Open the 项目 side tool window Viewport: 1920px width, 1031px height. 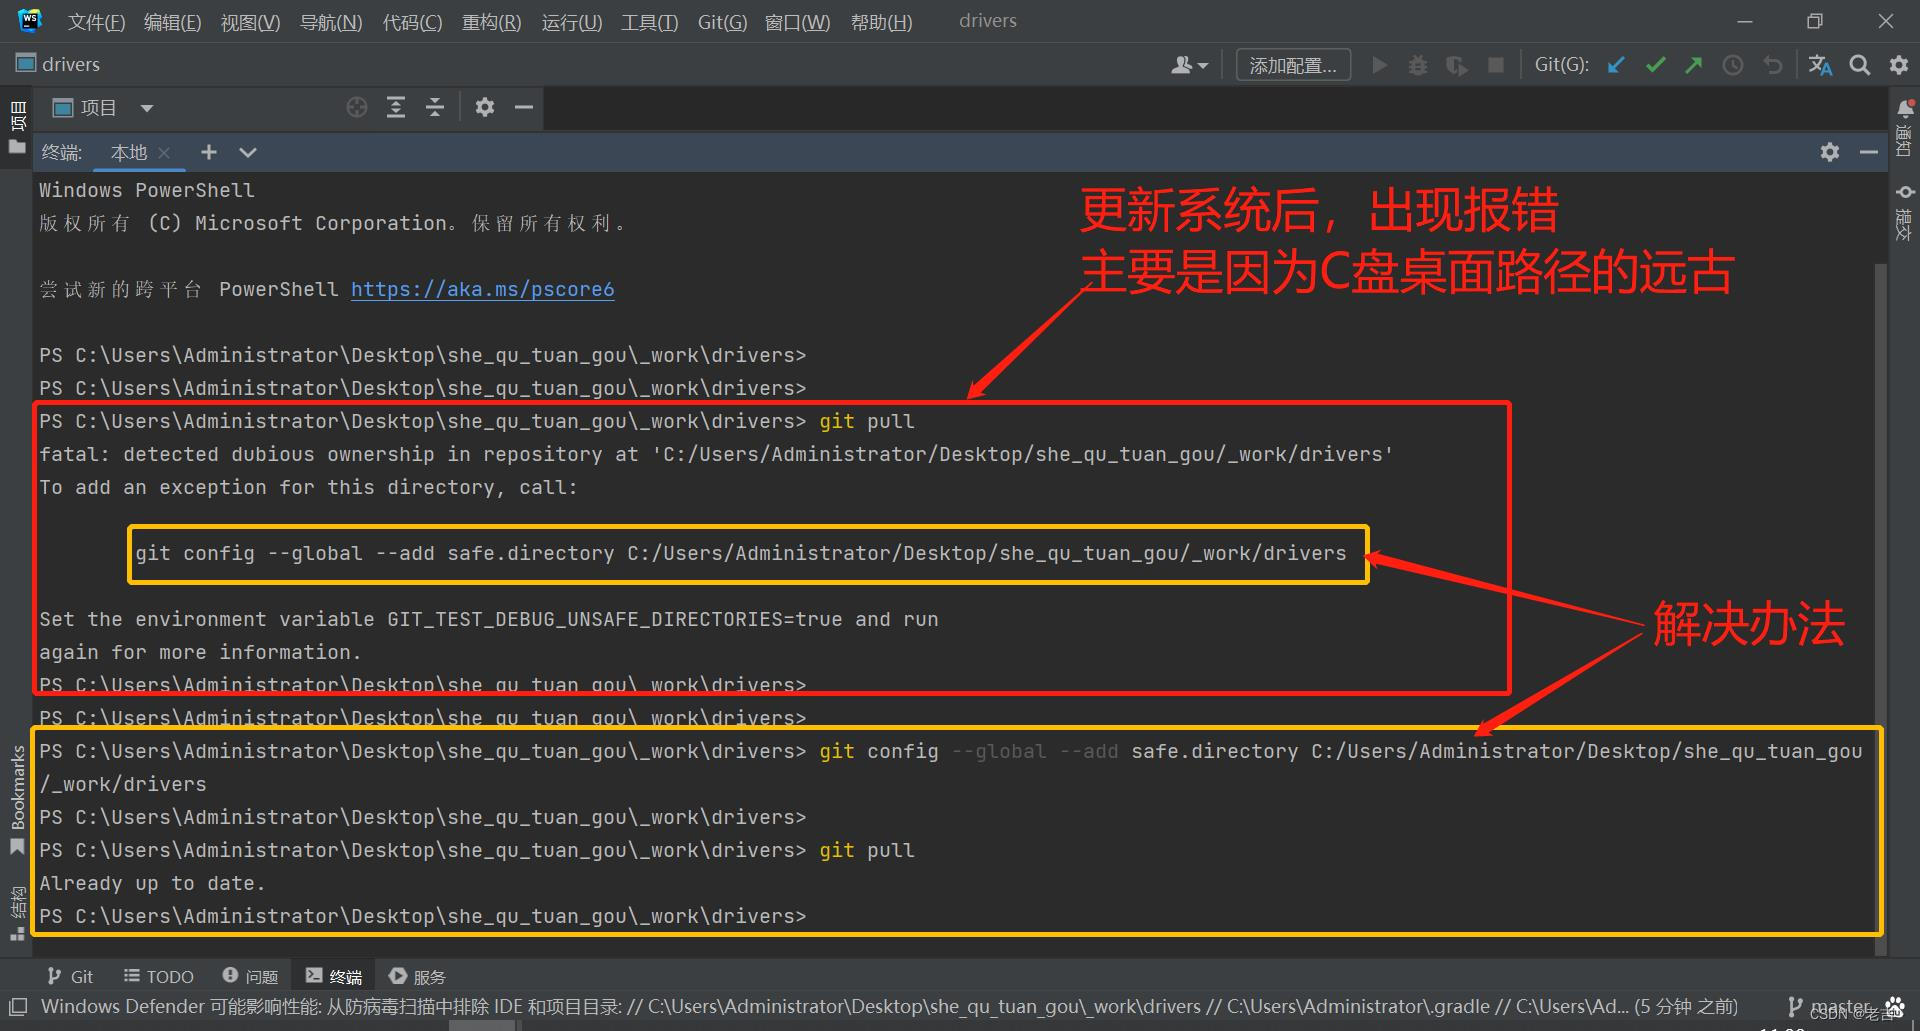(17, 125)
